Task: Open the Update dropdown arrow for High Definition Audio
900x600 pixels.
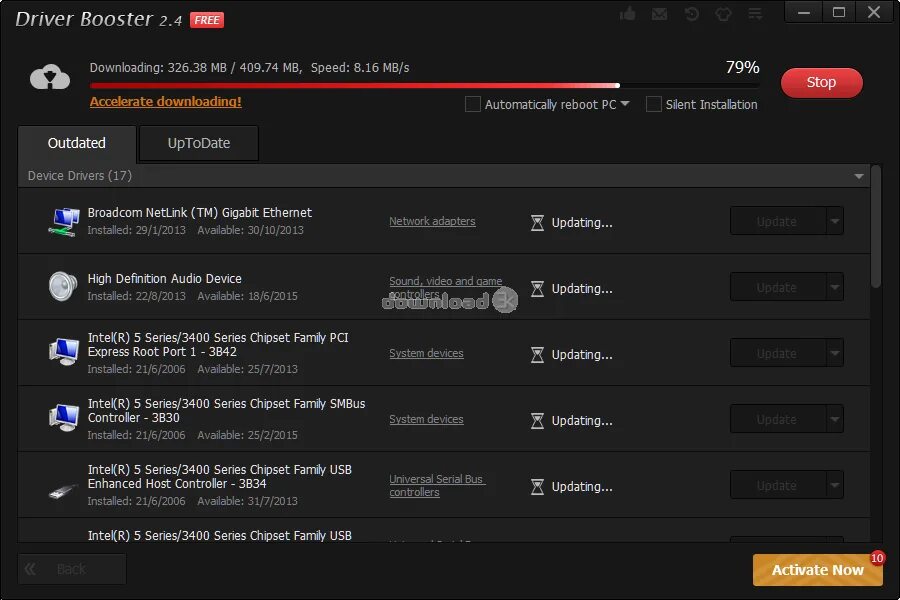Action: click(835, 287)
